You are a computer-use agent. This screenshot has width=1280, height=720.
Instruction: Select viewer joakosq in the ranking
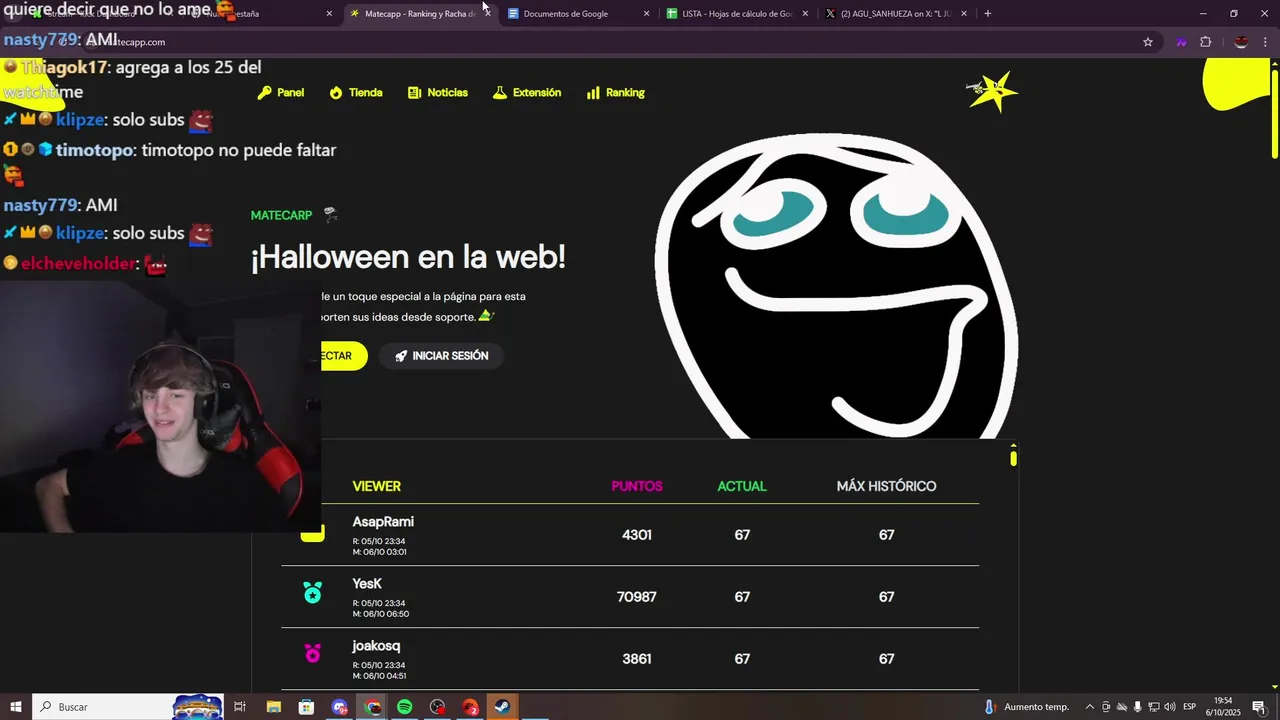point(376,646)
